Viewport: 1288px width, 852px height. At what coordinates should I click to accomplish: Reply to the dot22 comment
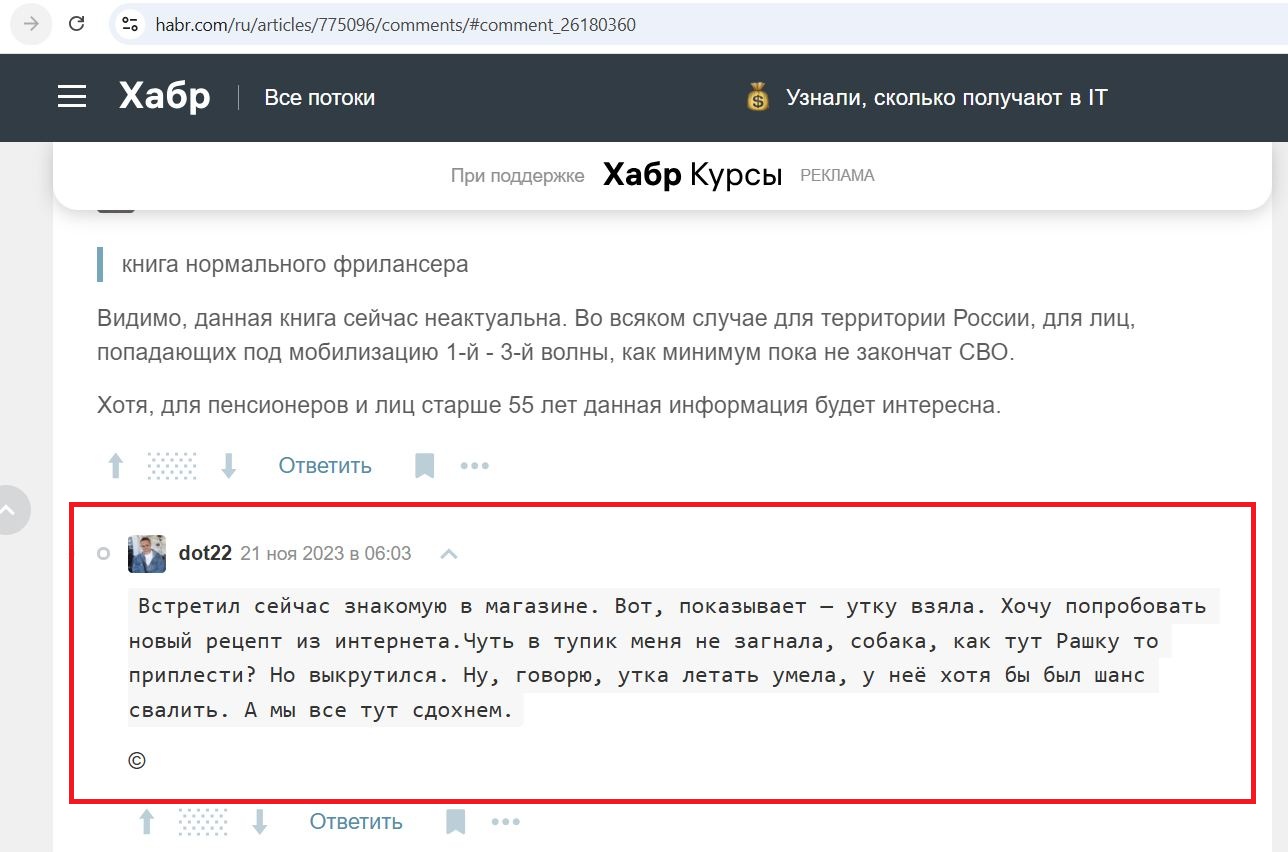(x=355, y=821)
